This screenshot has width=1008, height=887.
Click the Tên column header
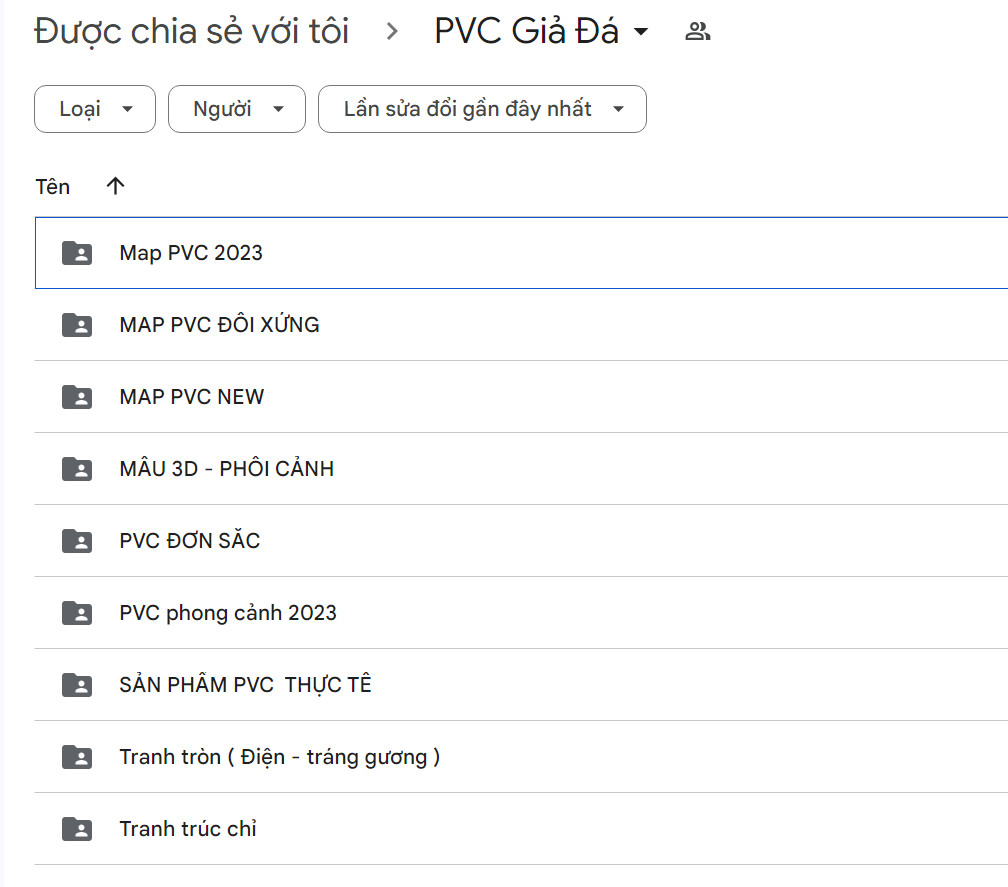click(x=53, y=187)
